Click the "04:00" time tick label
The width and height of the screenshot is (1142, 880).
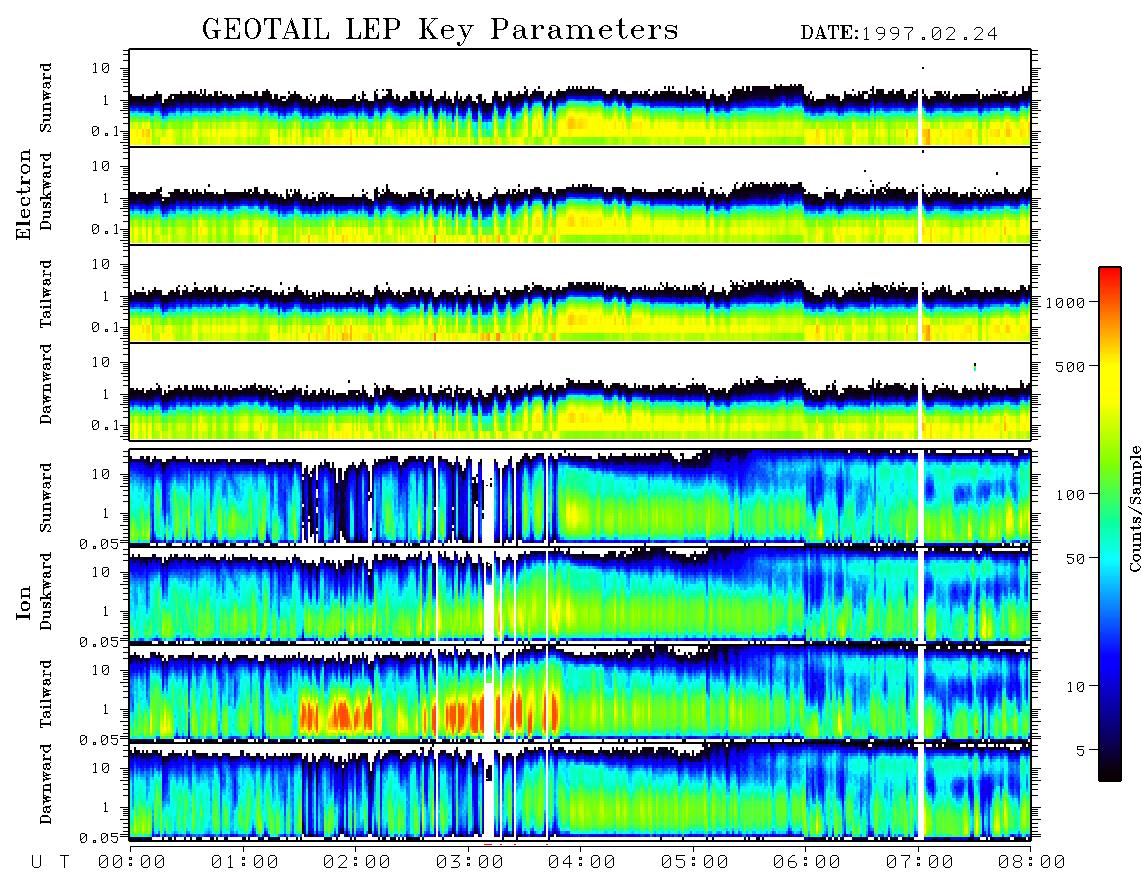point(582,863)
